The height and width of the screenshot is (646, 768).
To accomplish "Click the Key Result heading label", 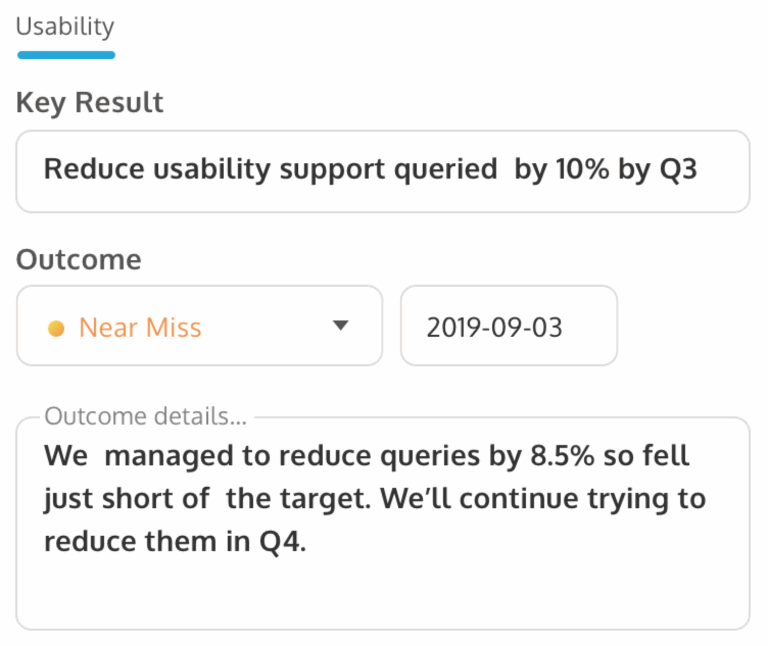I will (90, 102).
